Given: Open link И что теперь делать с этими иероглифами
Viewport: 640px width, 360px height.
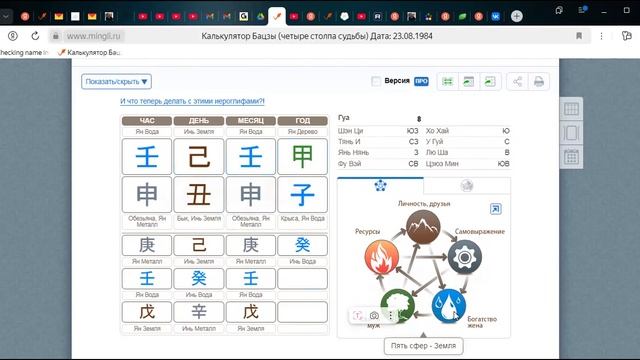Looking at the screenshot, I should [192, 101].
